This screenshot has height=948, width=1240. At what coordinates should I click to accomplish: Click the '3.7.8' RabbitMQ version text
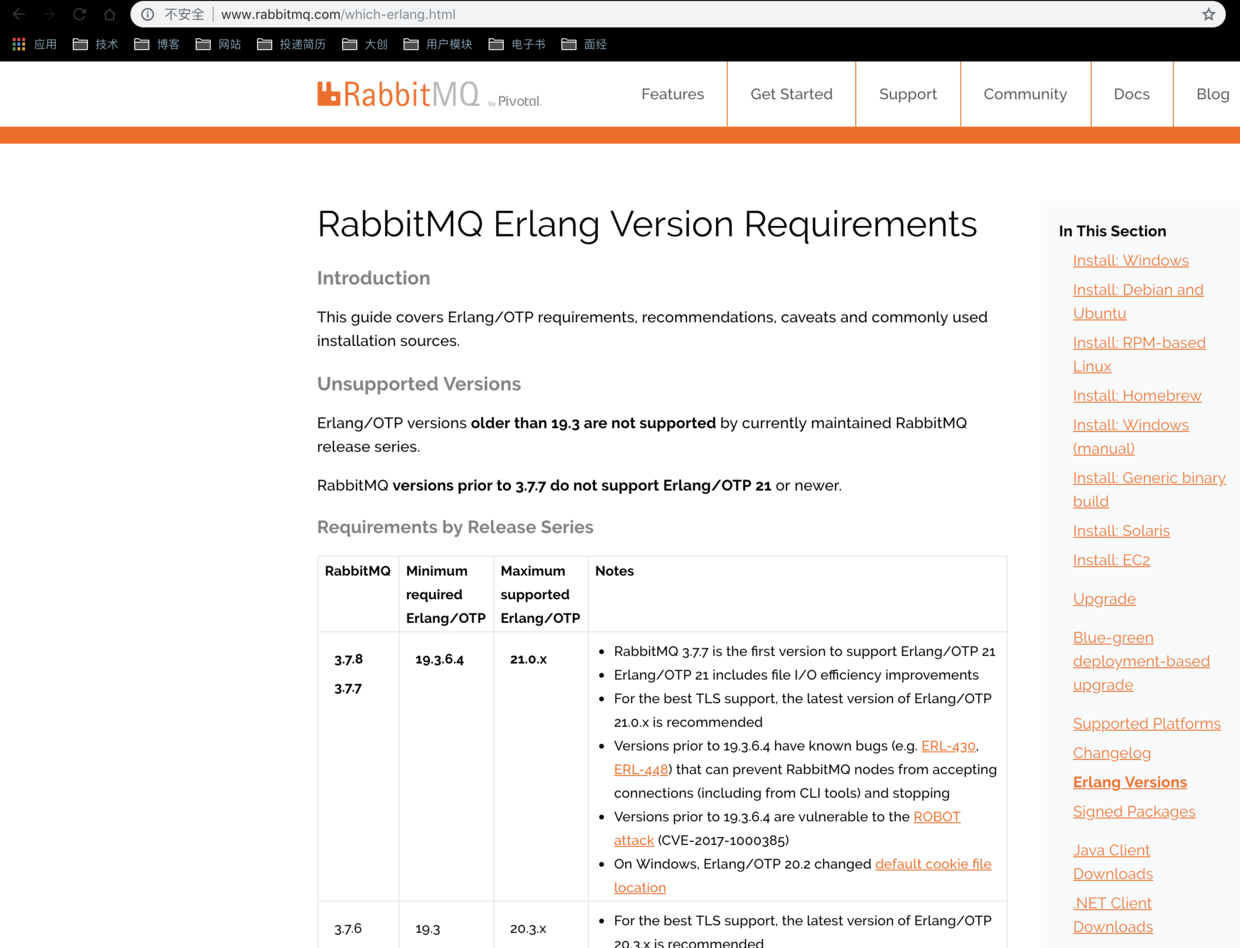pyautogui.click(x=348, y=659)
